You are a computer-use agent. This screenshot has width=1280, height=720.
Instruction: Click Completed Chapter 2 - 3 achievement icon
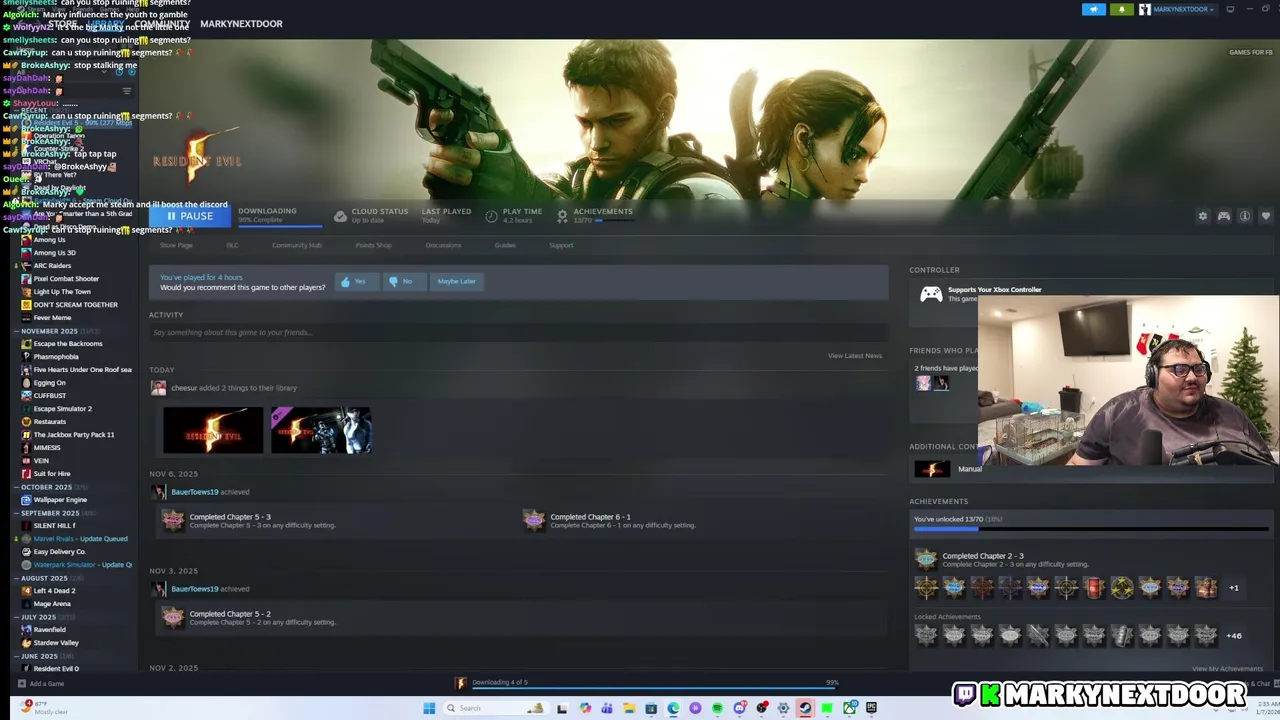(926, 559)
